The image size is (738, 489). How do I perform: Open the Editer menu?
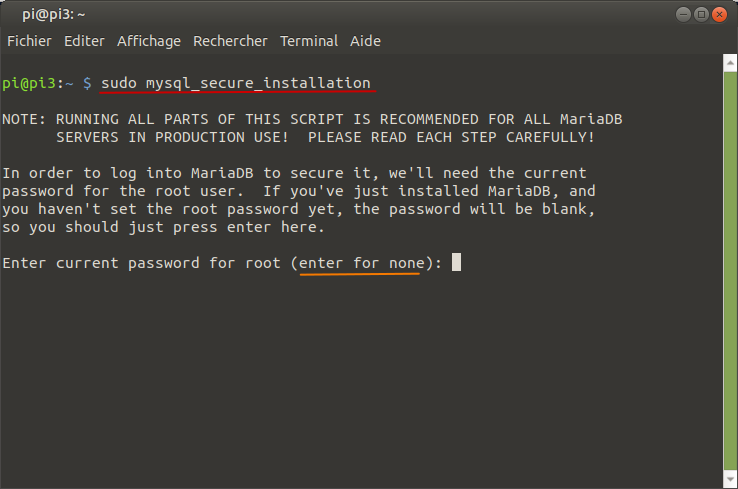coord(84,41)
